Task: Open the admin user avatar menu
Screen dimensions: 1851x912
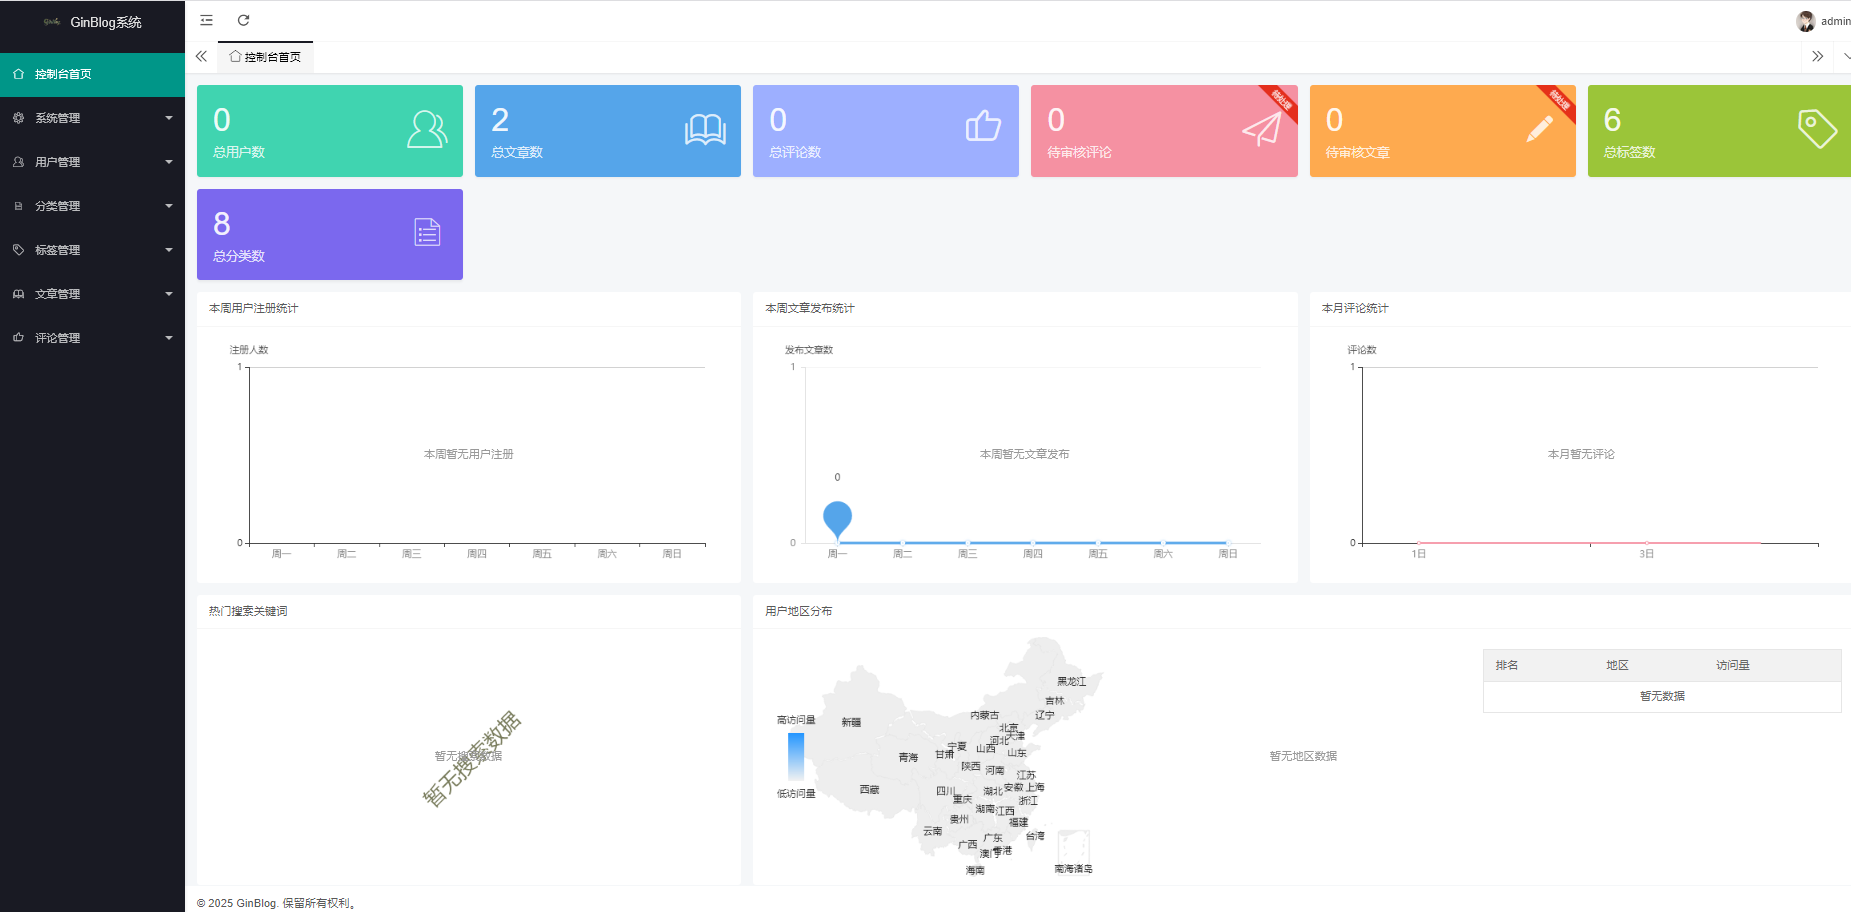Action: tap(1806, 21)
